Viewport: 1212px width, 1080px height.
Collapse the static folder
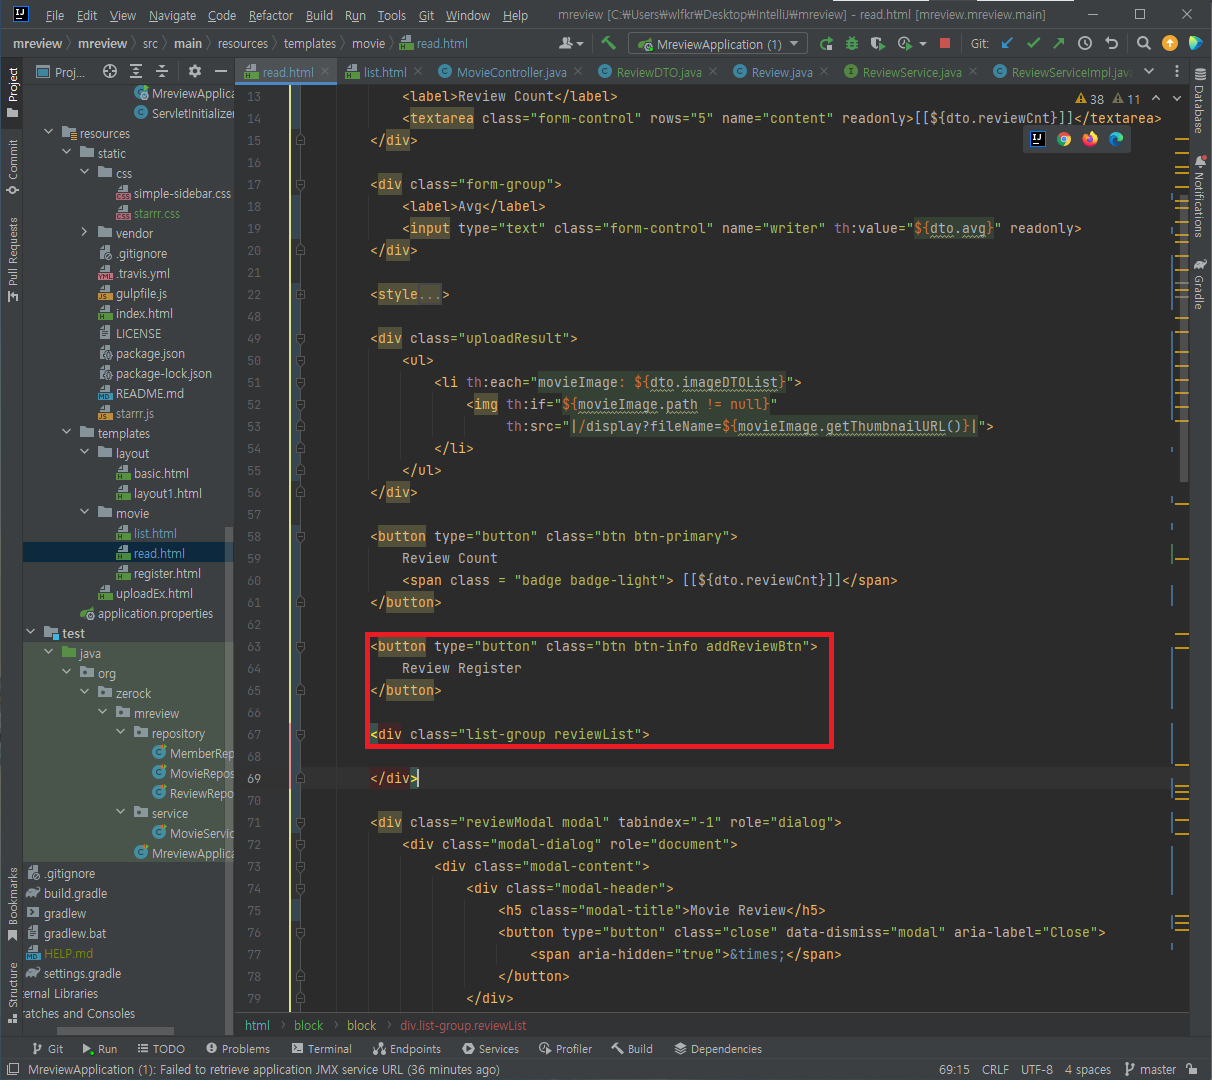tap(67, 153)
